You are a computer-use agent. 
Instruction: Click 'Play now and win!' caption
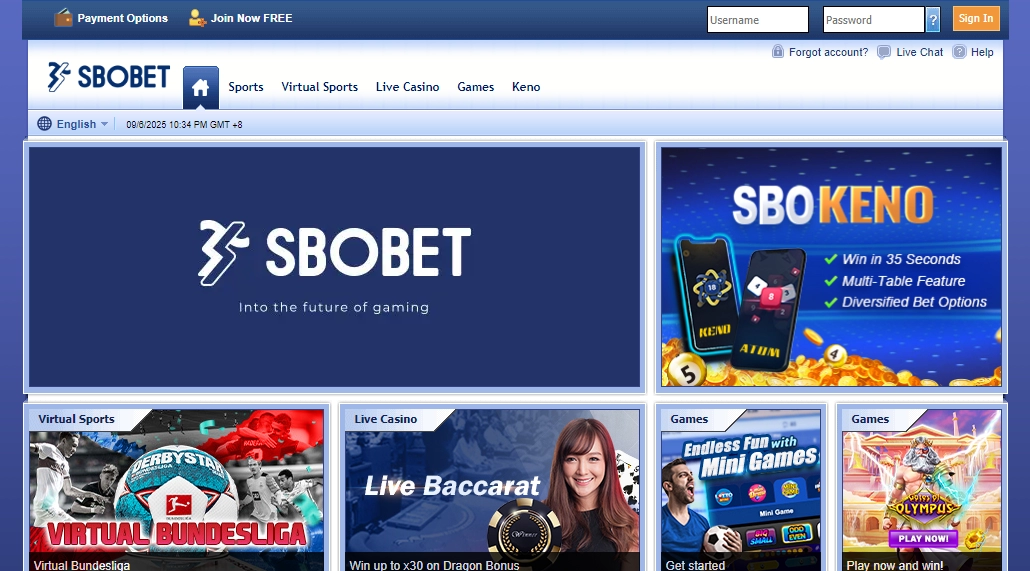click(x=895, y=565)
